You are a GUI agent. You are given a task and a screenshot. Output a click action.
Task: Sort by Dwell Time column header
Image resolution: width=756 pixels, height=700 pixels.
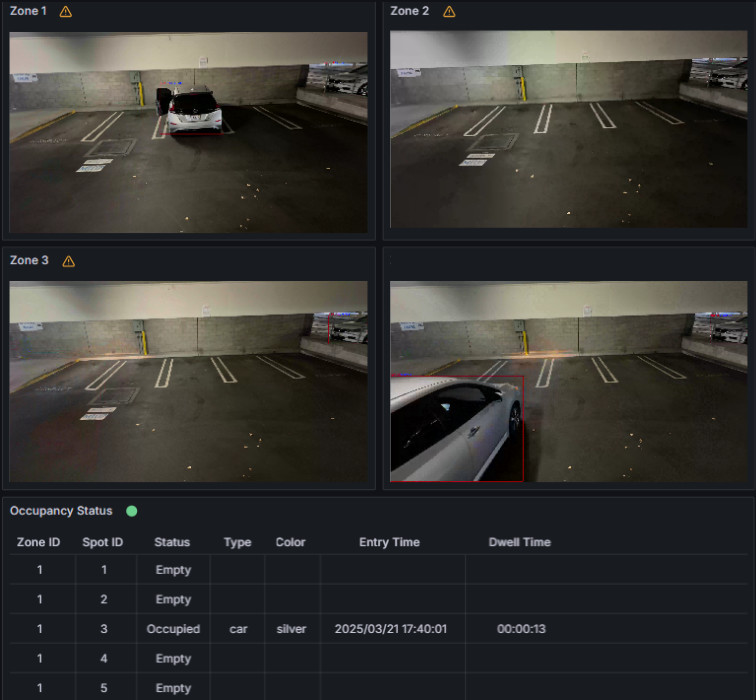click(519, 542)
